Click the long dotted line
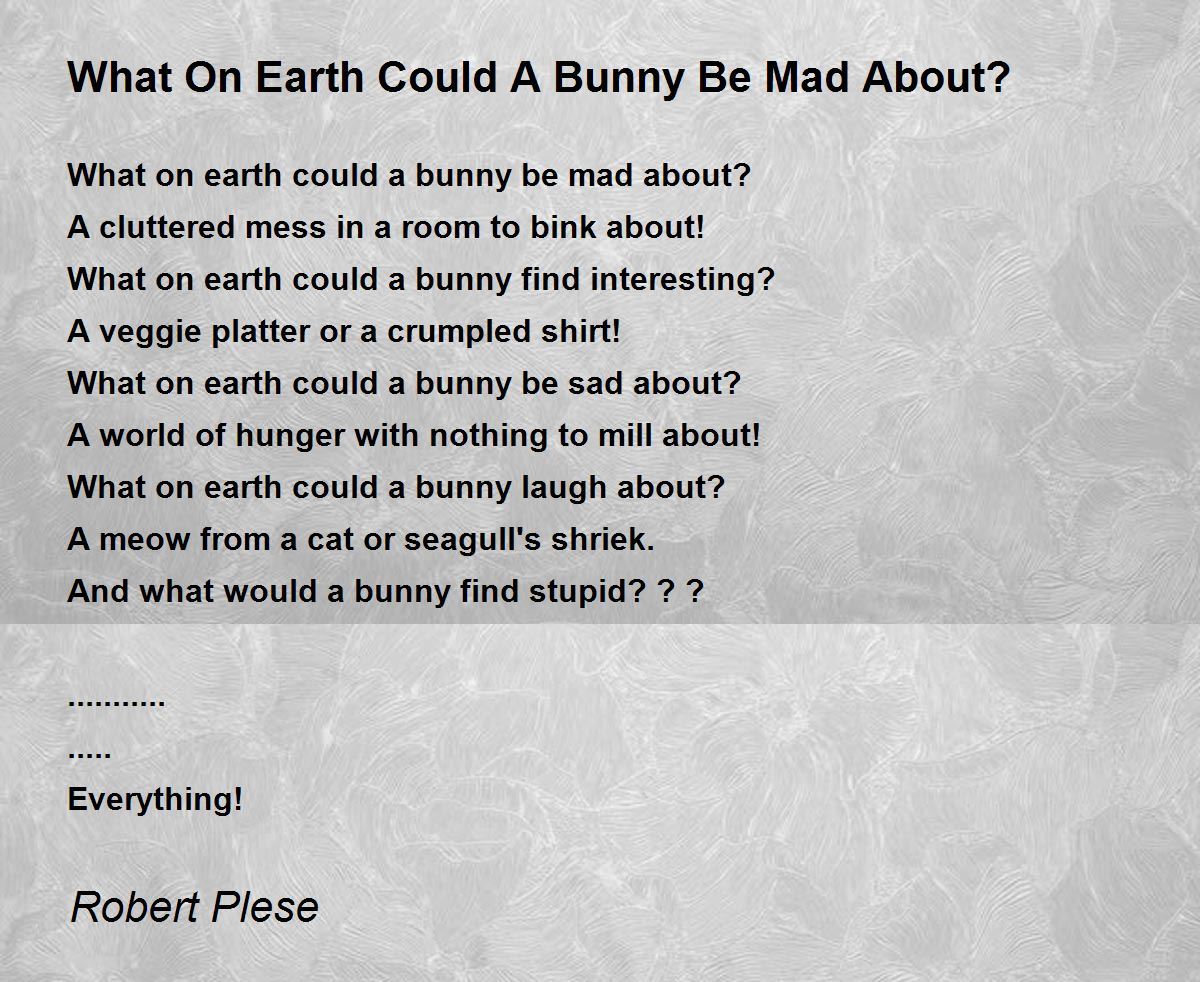The width and height of the screenshot is (1200, 982). (x=116, y=702)
